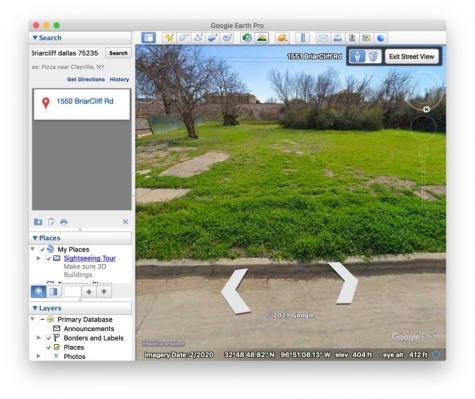475x399 pixels.
Task: Click the search address input field
Action: pyautogui.click(x=67, y=53)
